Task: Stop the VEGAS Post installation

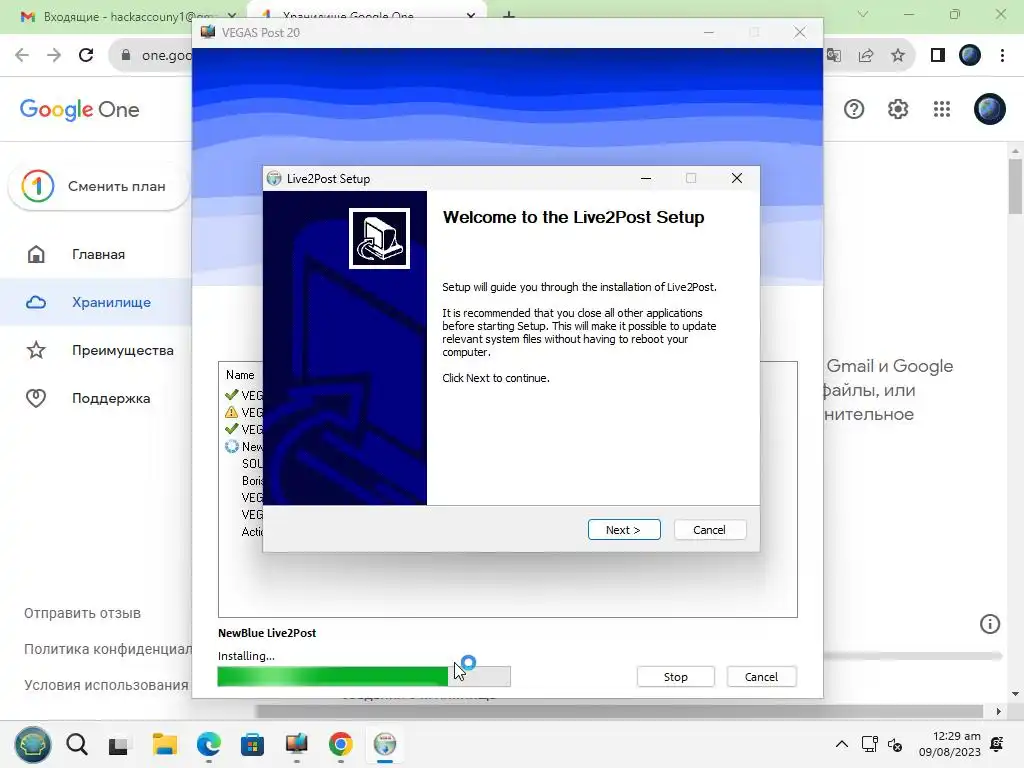Action: (675, 677)
